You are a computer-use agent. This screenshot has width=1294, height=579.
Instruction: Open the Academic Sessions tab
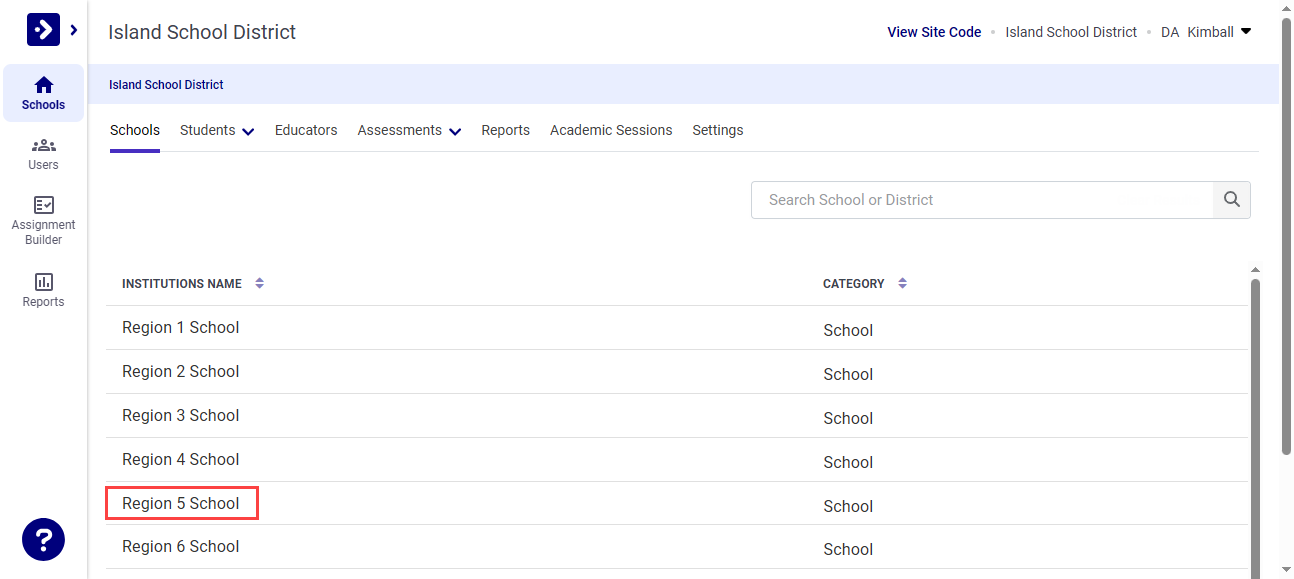pyautogui.click(x=611, y=130)
